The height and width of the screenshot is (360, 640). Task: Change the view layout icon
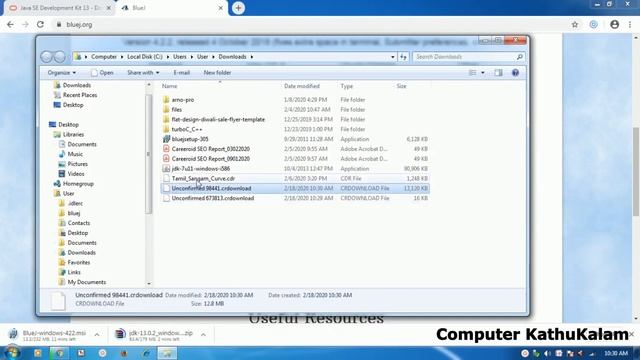pyautogui.click(x=473, y=73)
